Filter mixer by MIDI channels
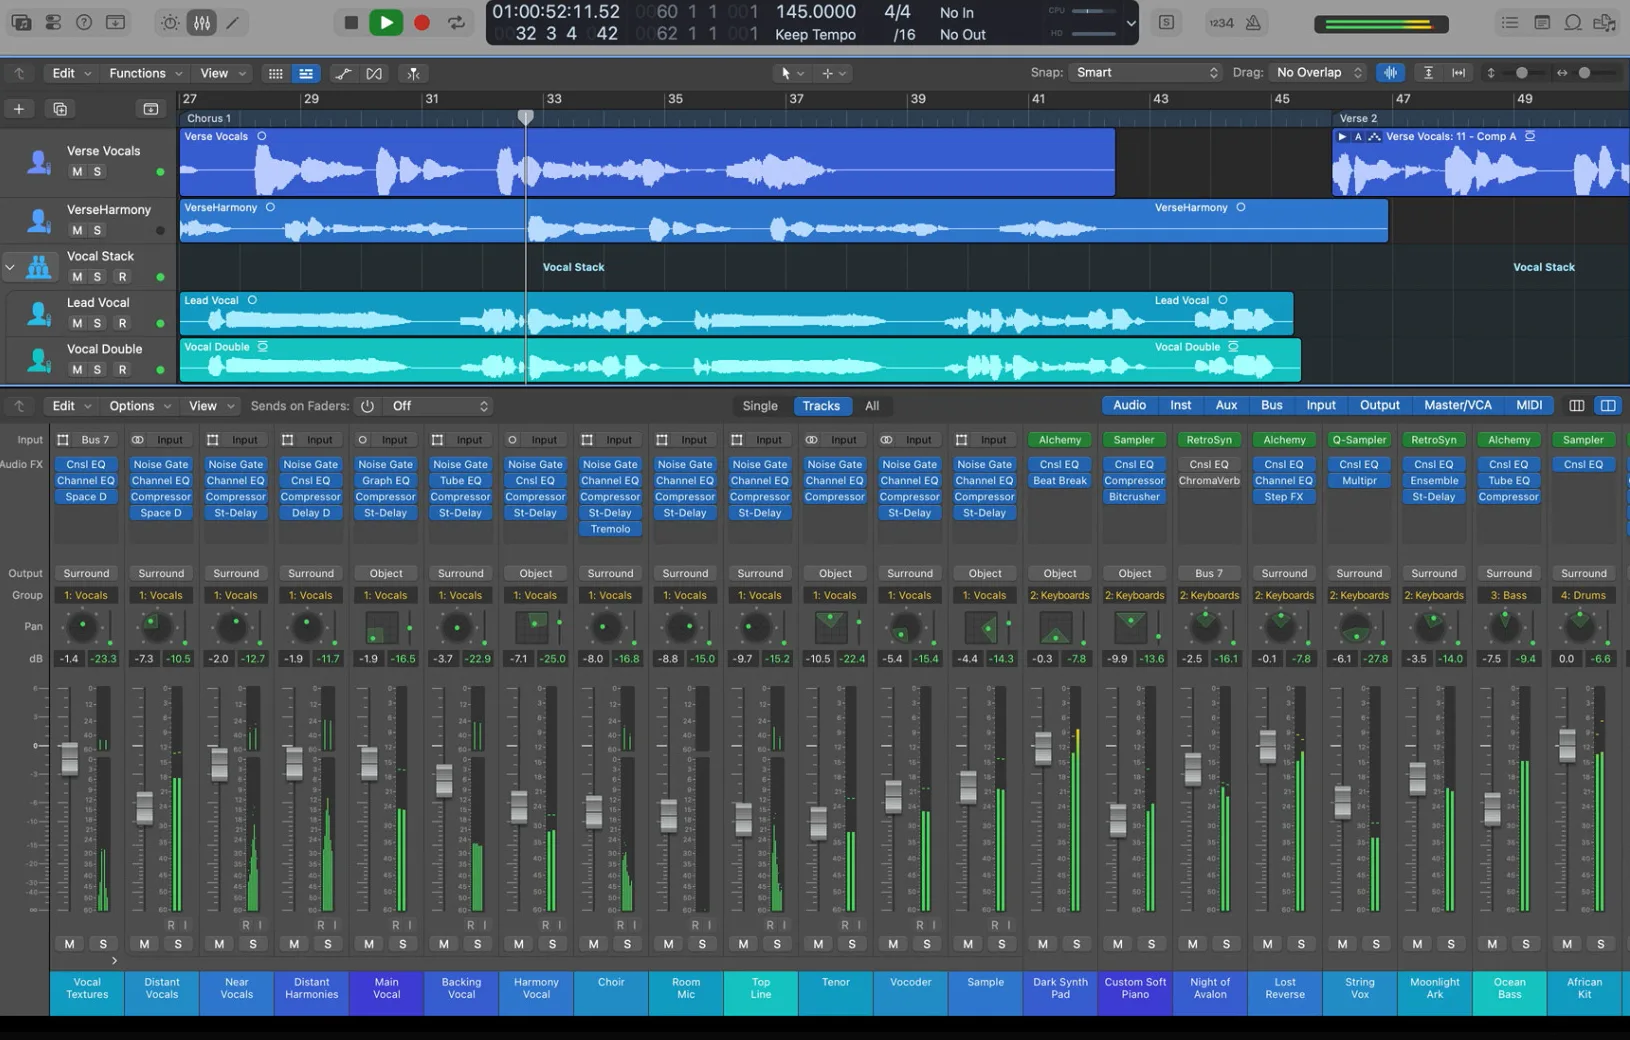This screenshot has height=1040, width=1630. tap(1529, 405)
